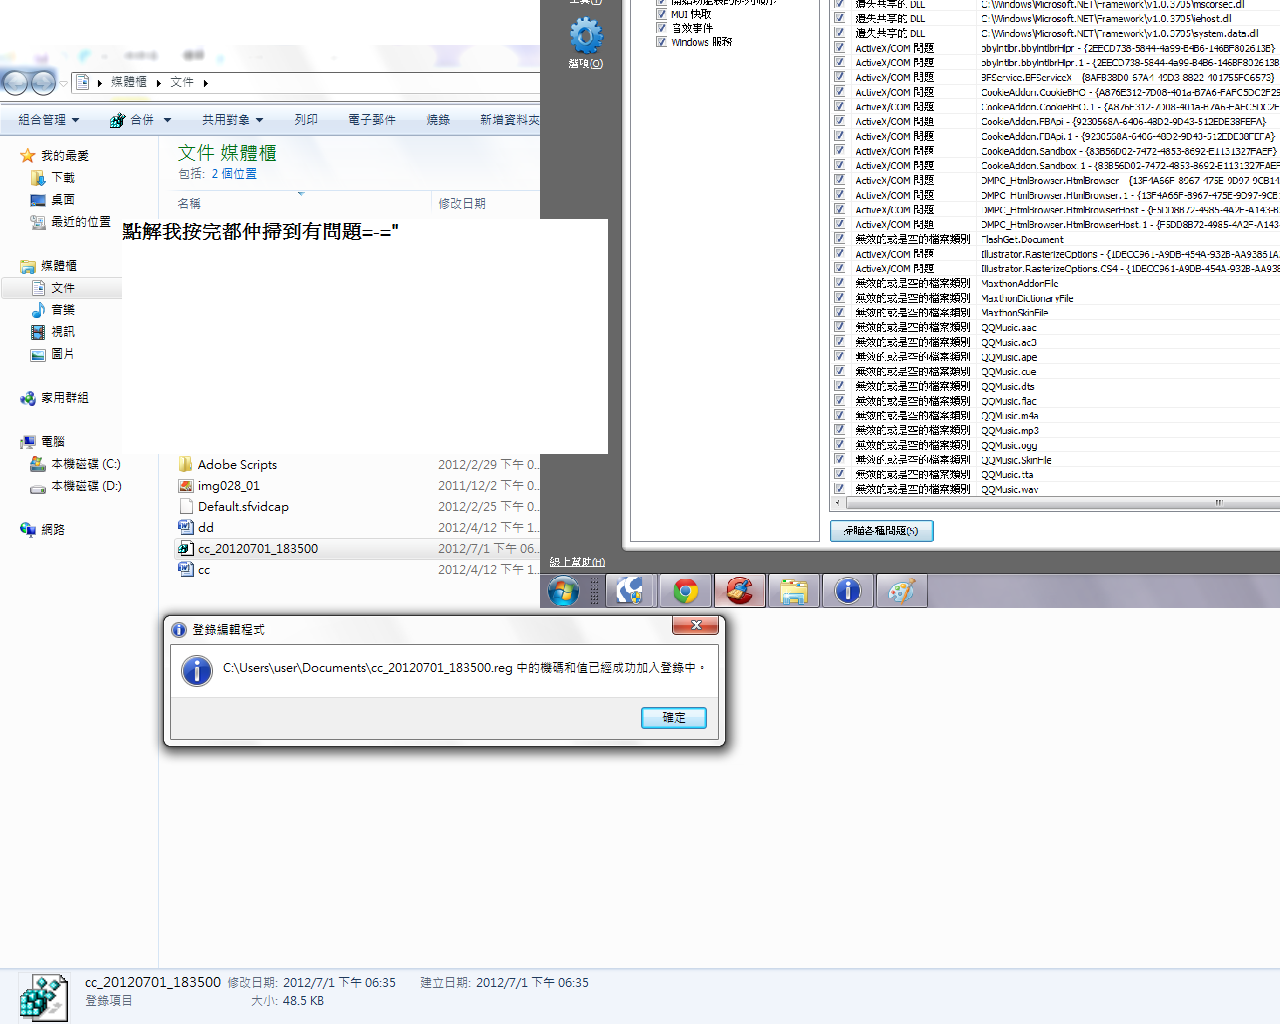Uncheck the MaxthonAddonFile row checkbox
Viewport: 1280px width, 1024px height.
839,283
